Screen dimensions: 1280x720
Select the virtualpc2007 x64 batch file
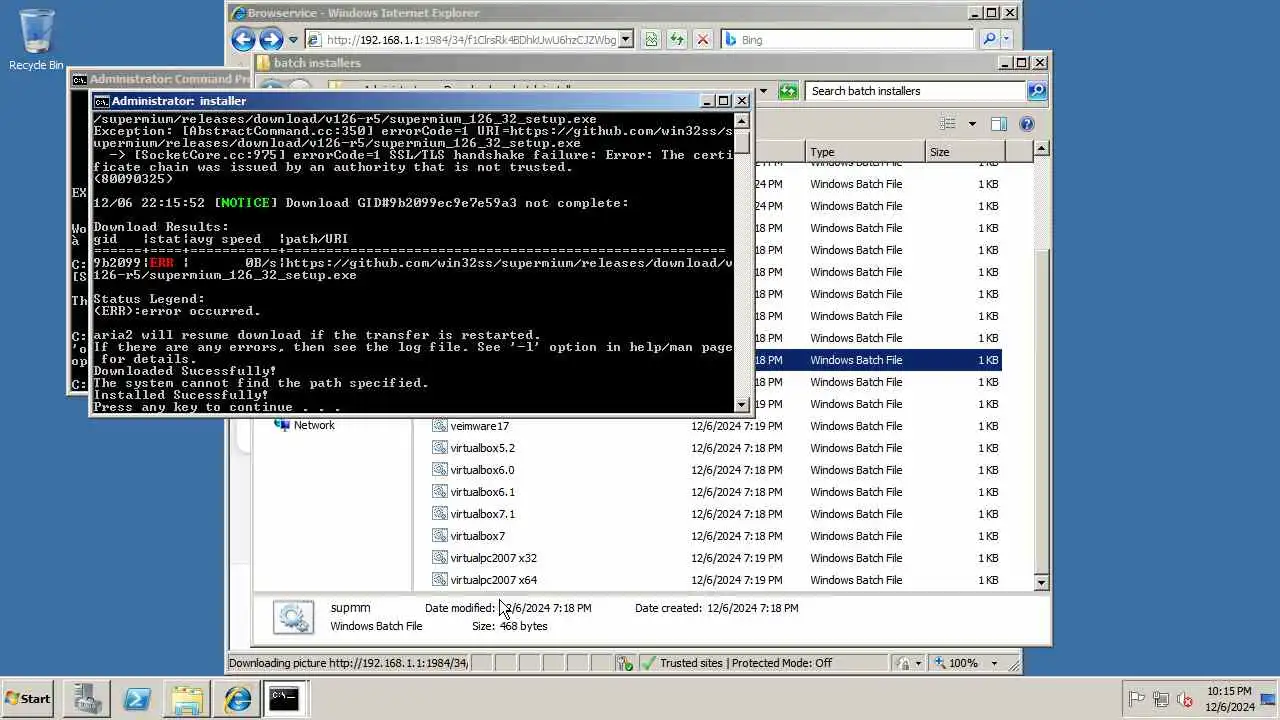click(x=493, y=580)
